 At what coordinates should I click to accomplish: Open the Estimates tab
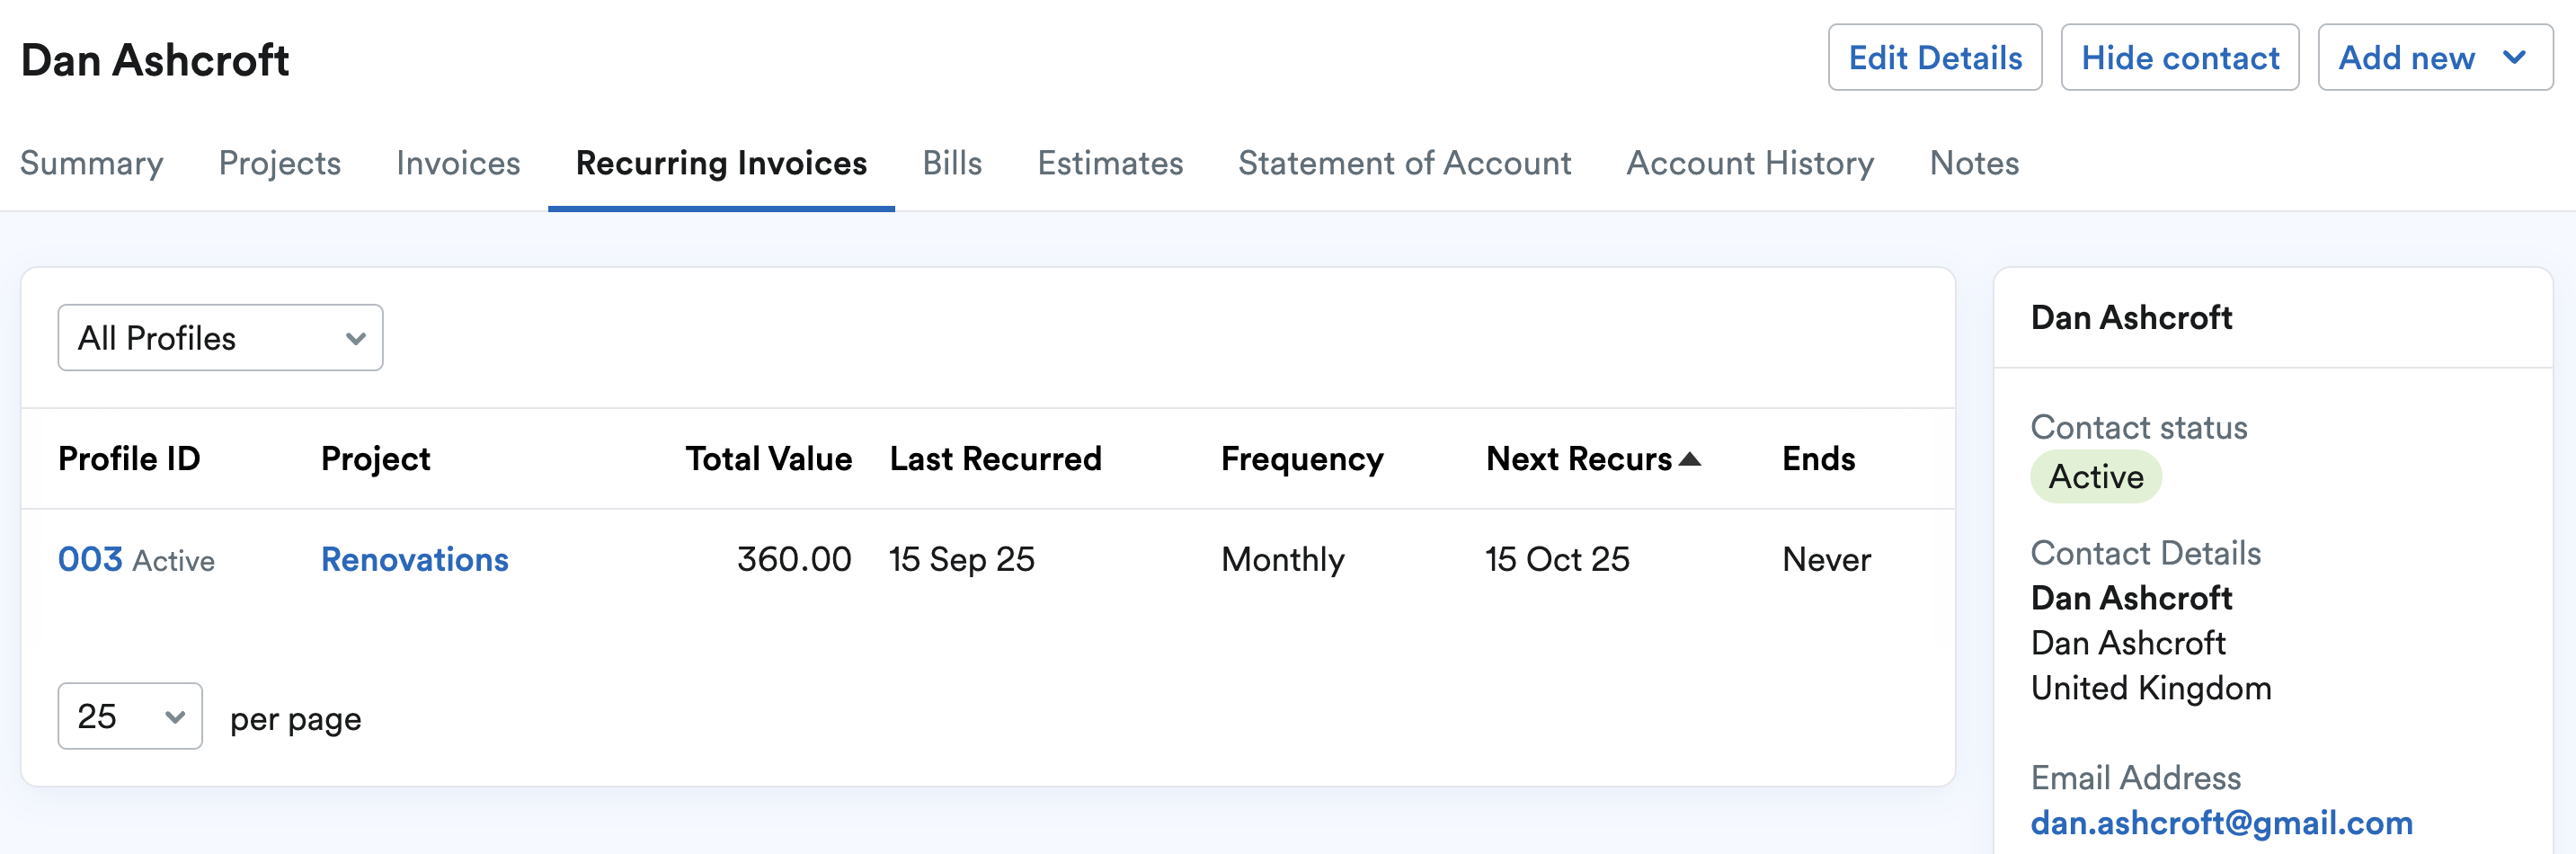1110,163
